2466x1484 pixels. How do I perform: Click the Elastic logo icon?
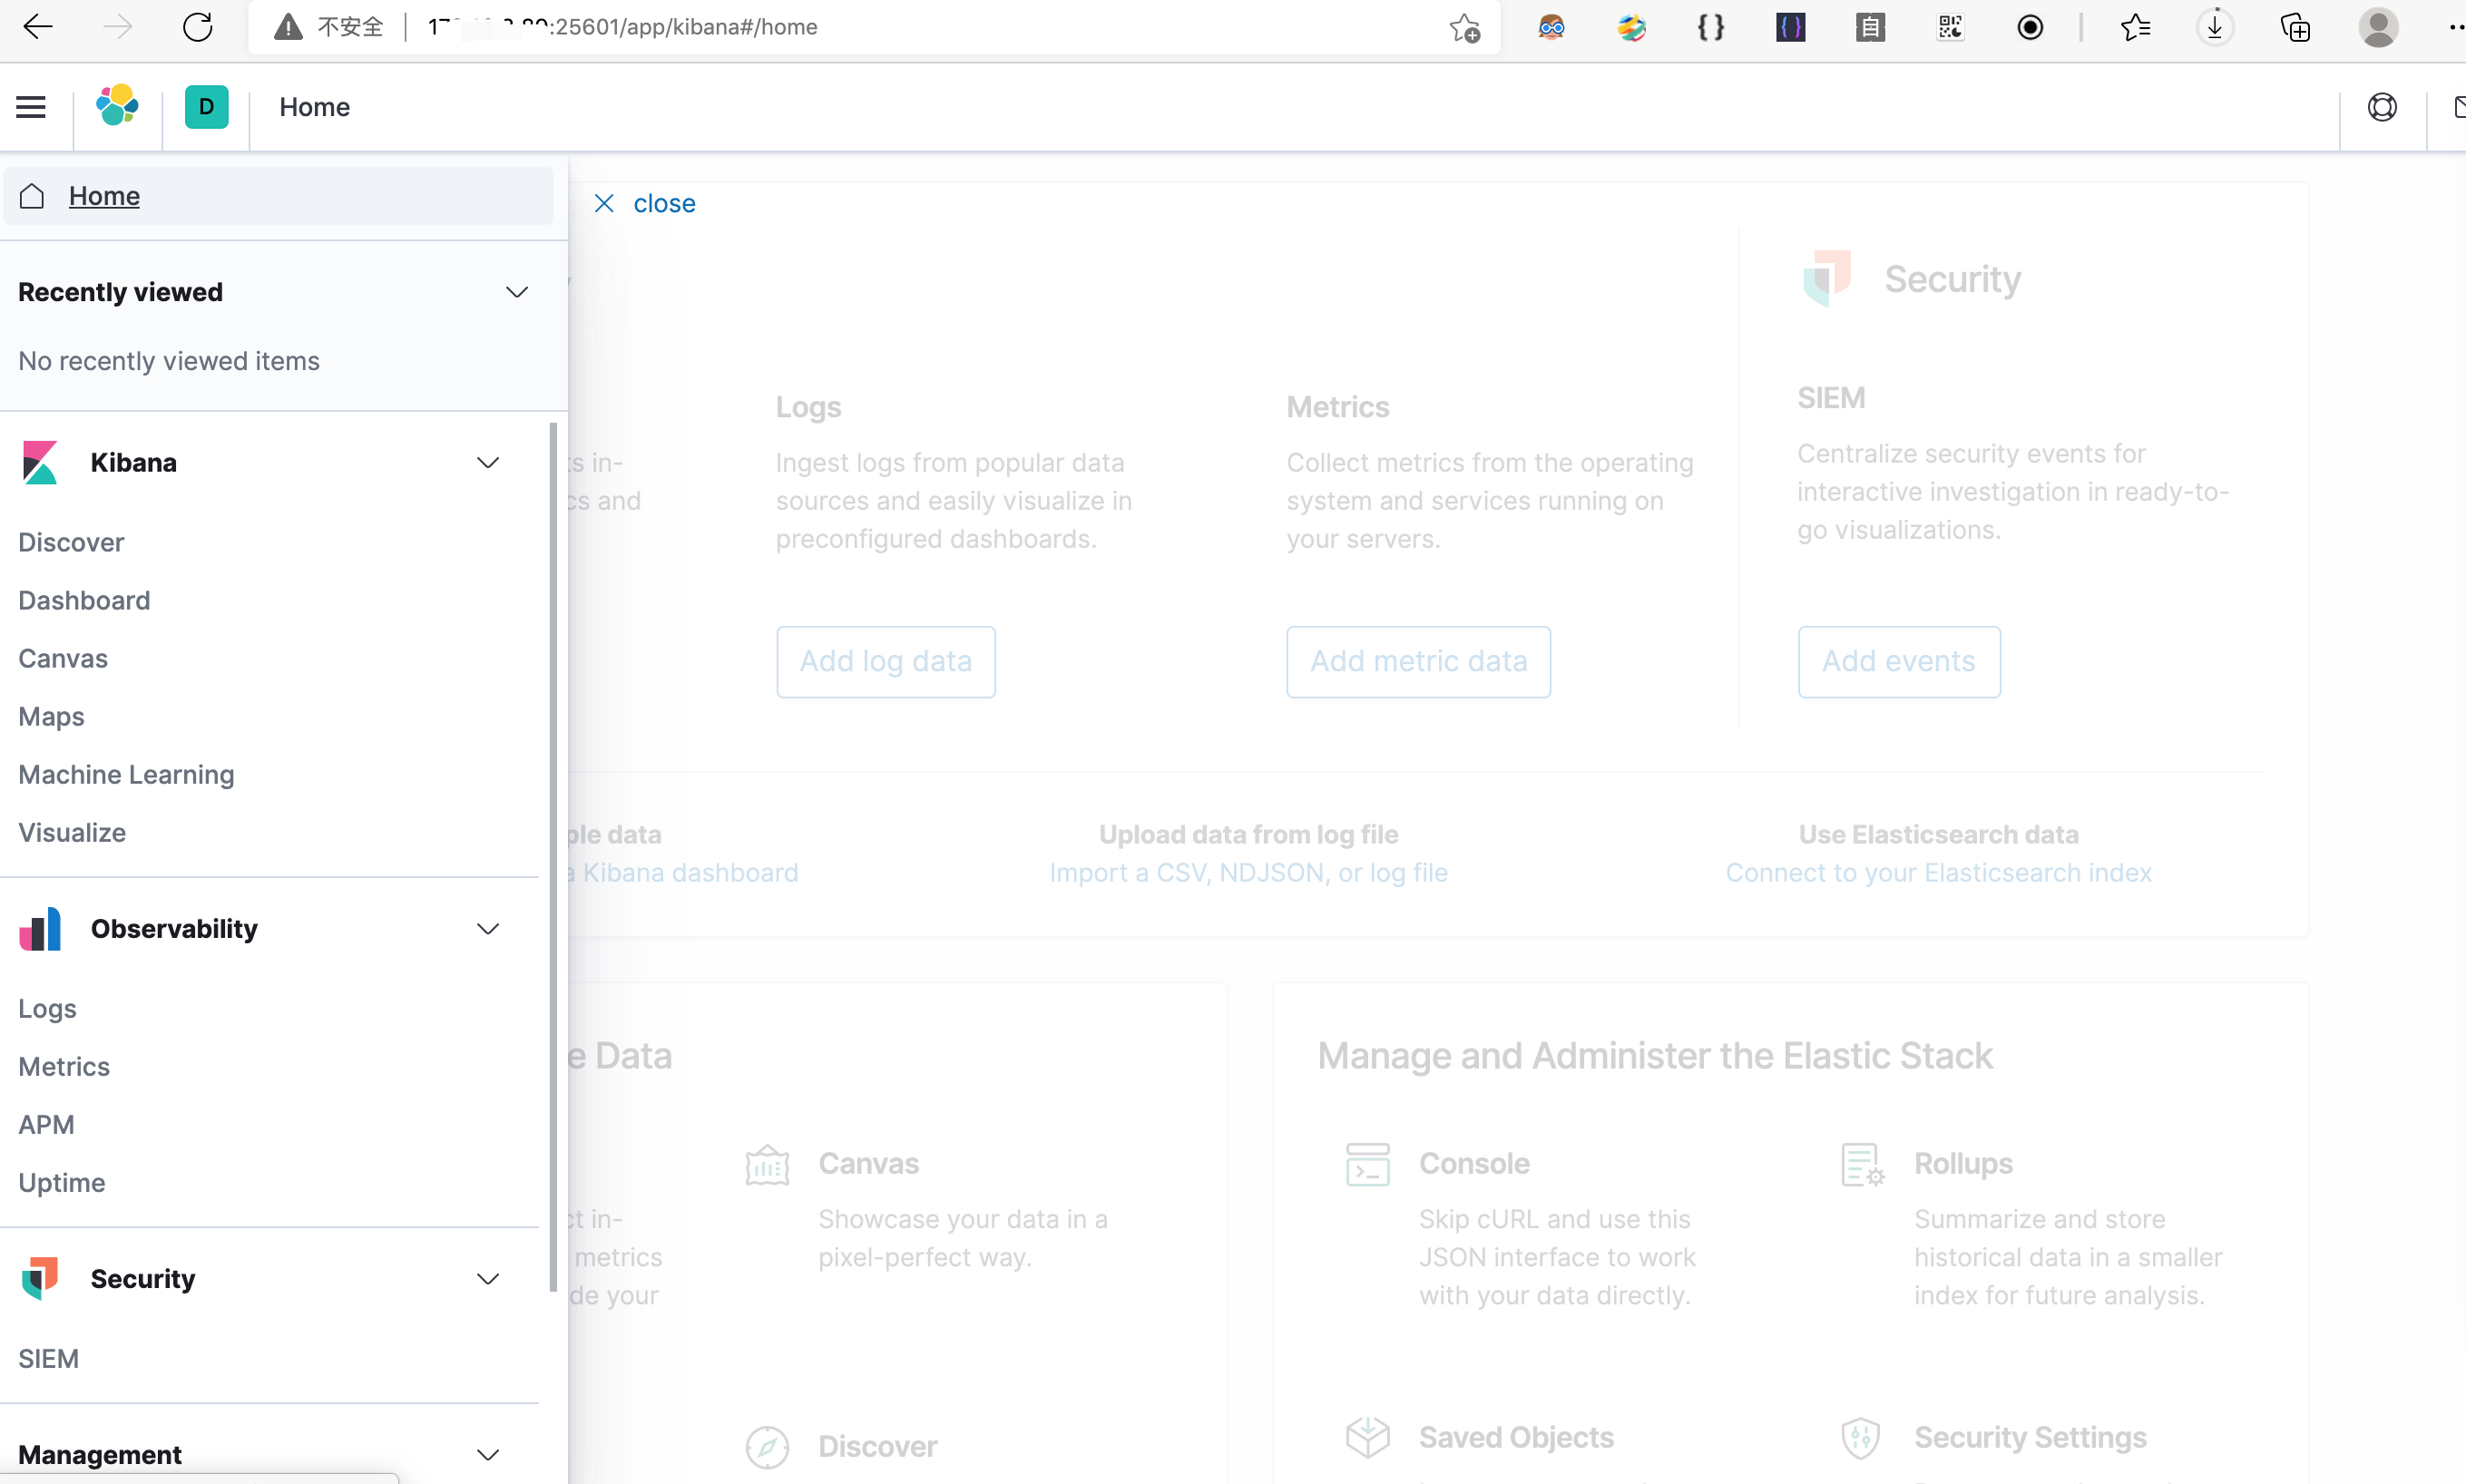tap(117, 107)
